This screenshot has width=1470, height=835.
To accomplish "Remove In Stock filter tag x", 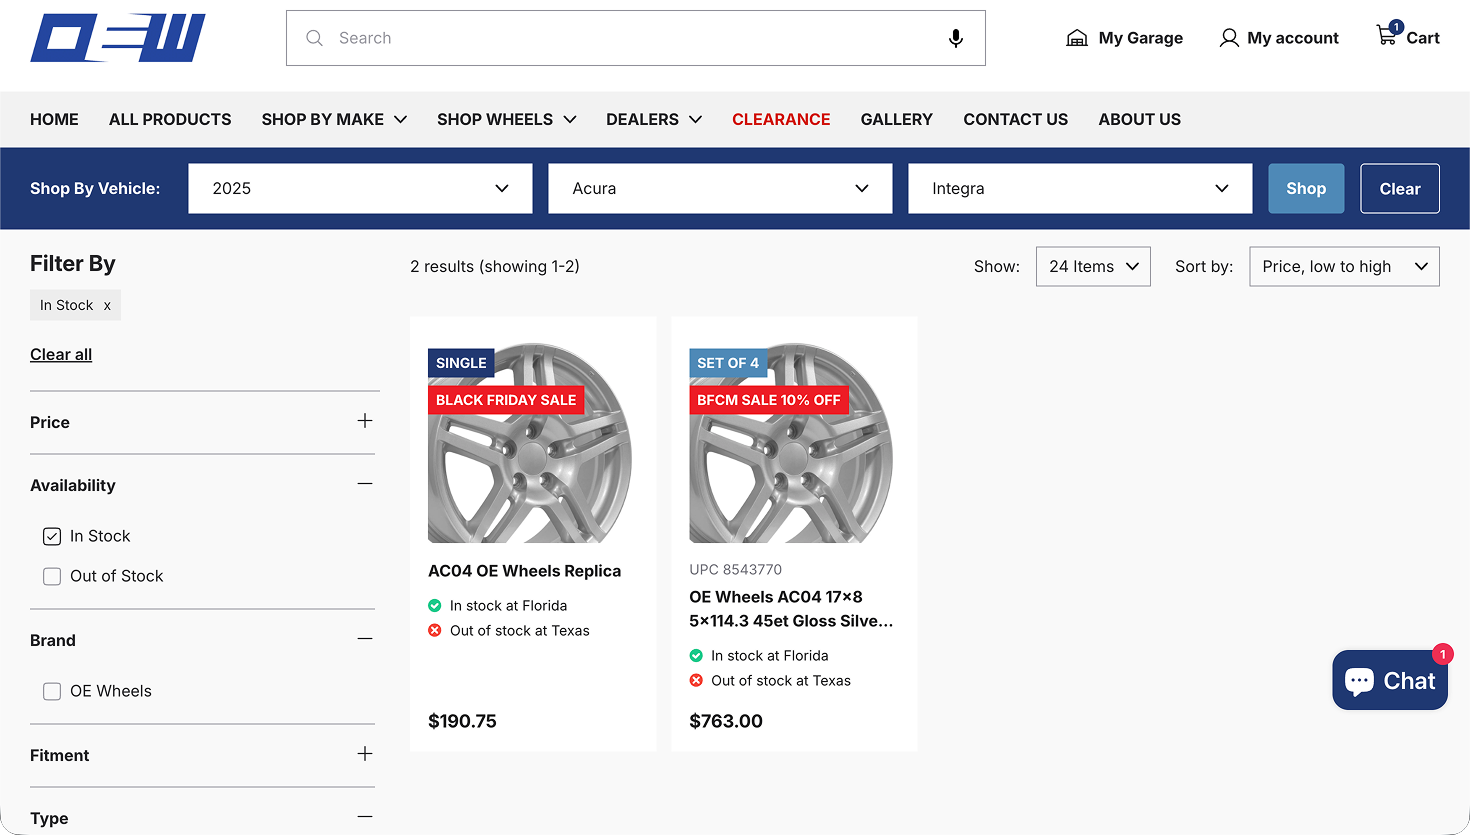I will click(x=107, y=306).
